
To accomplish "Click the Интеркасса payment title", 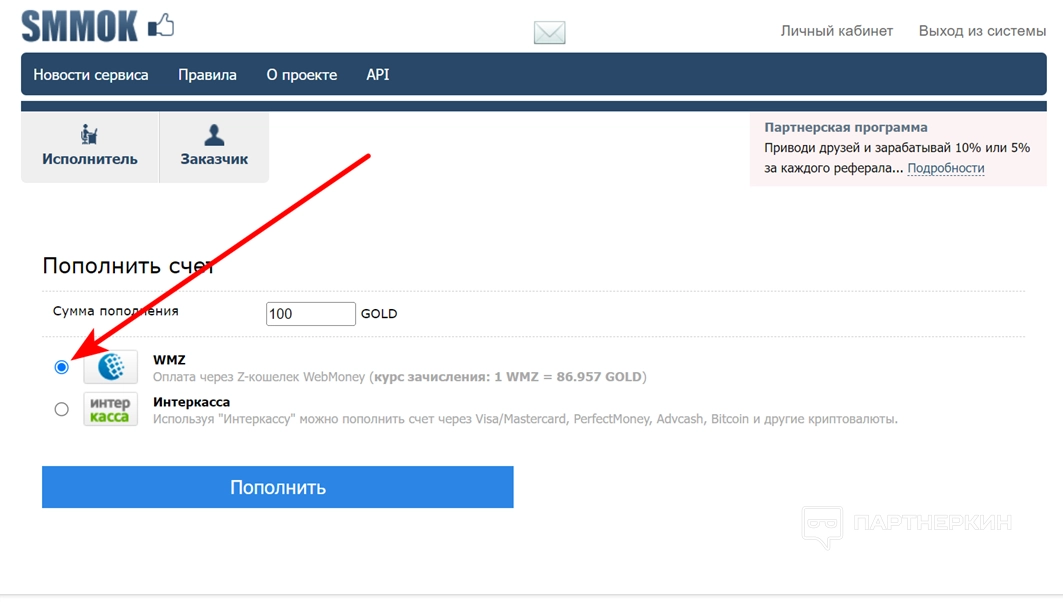I will [x=191, y=402].
